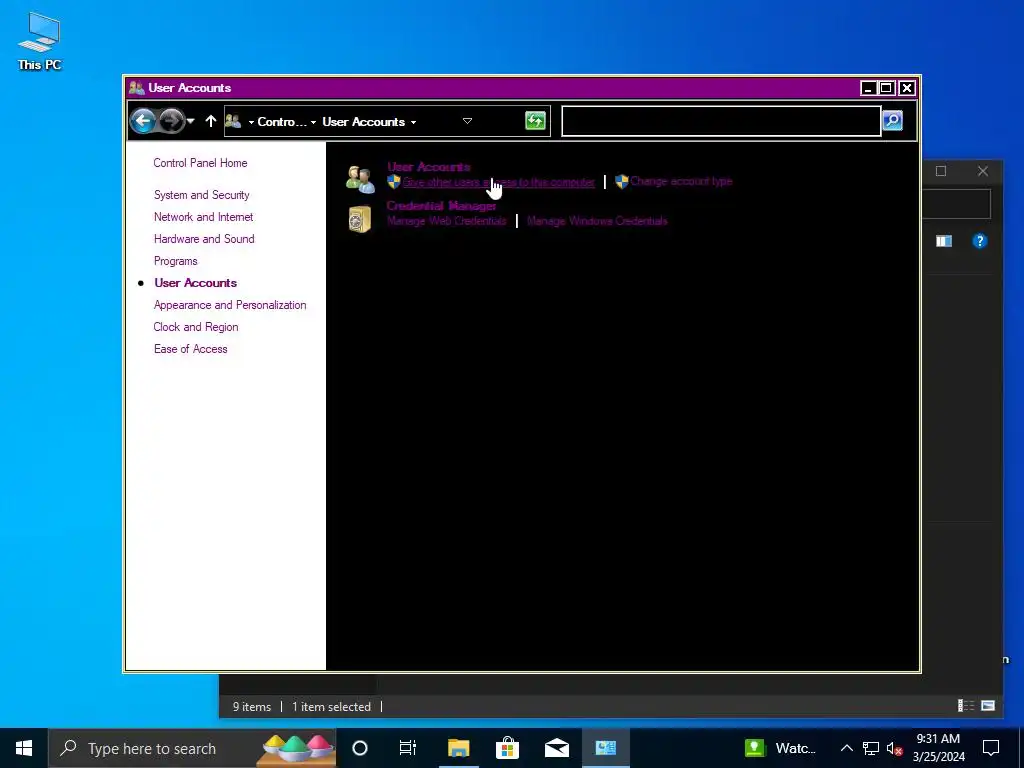The width and height of the screenshot is (1024, 768).
Task: Click the Forward navigation arrow
Action: click(171, 121)
